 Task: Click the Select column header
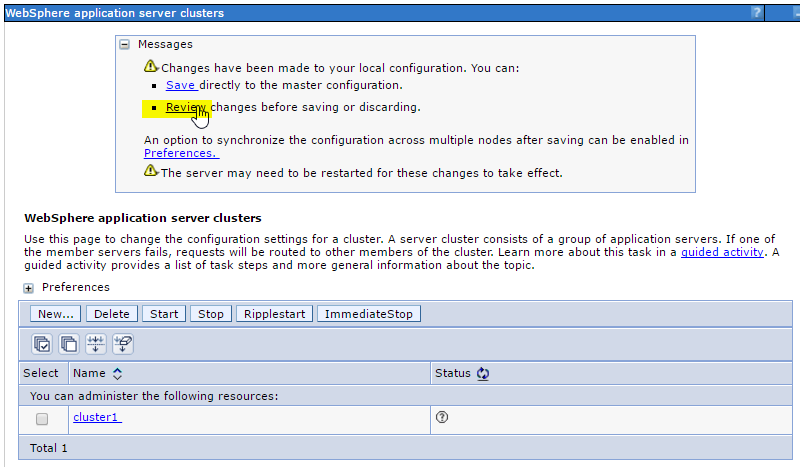click(41, 373)
